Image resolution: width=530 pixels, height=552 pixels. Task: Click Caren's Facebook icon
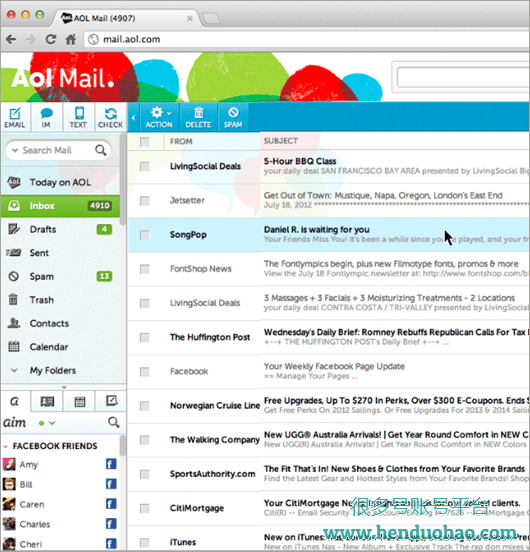click(111, 504)
